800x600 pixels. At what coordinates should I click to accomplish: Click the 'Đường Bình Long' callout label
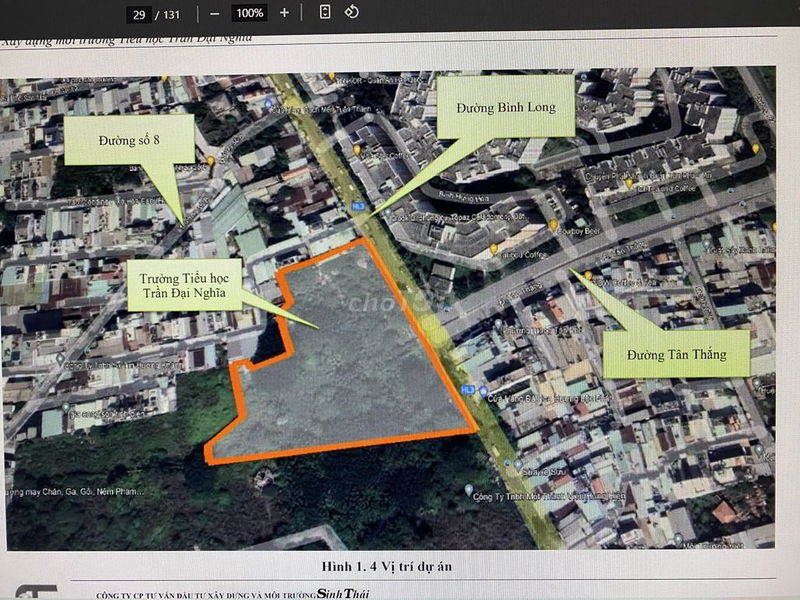coord(505,106)
